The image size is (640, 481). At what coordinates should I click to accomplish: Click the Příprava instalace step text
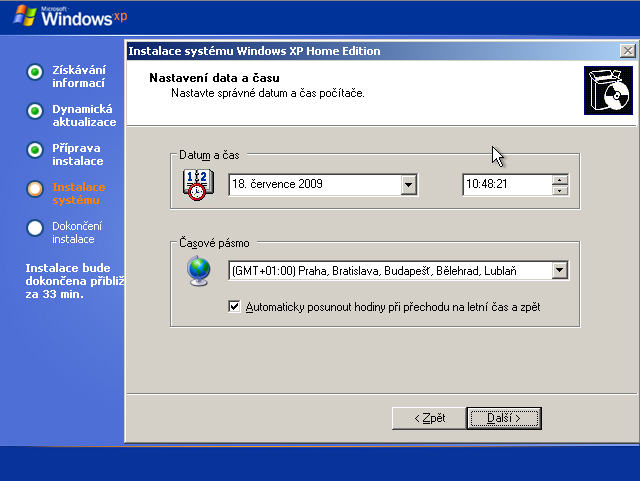pos(78,154)
